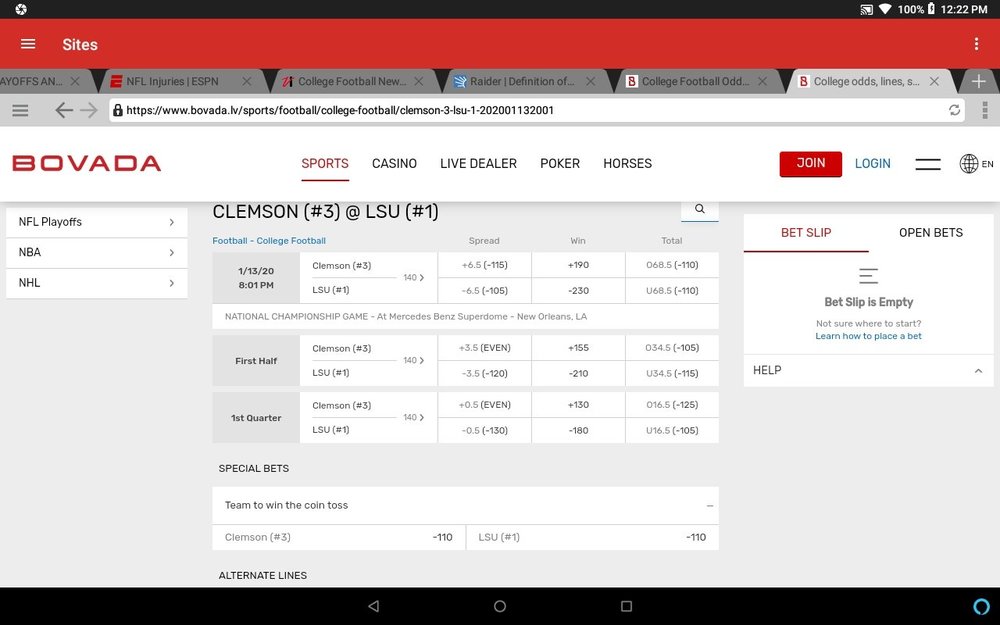Switch to OPEN BETS tab

click(x=930, y=233)
